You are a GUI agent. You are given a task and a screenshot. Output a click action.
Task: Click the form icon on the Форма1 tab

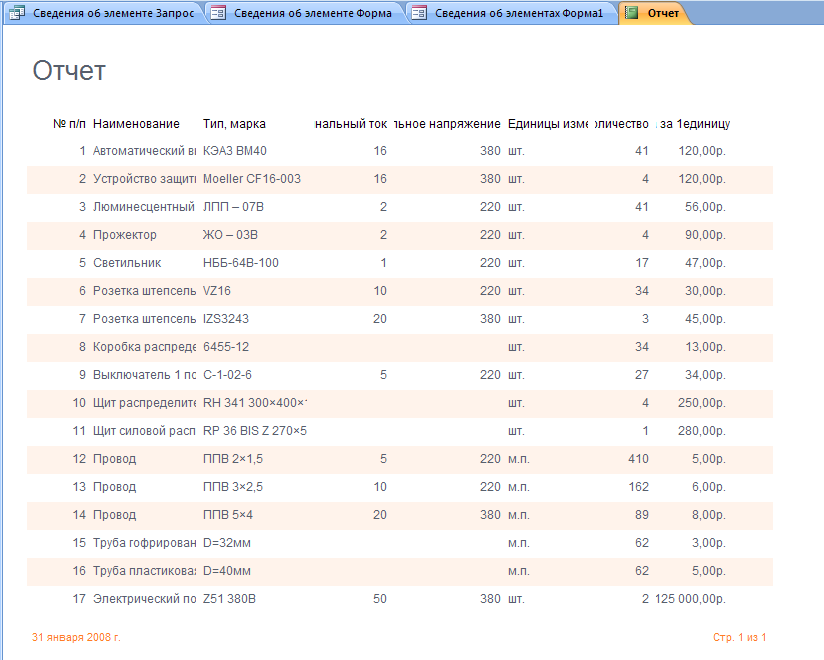(419, 13)
